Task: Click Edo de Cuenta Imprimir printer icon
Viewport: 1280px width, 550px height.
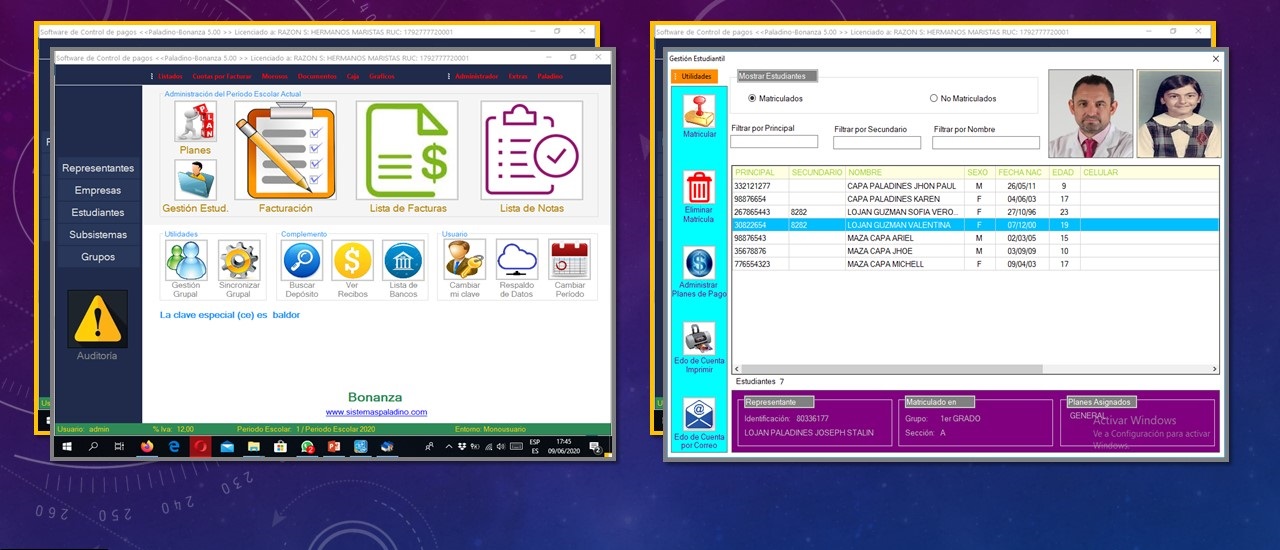Action: [x=699, y=338]
